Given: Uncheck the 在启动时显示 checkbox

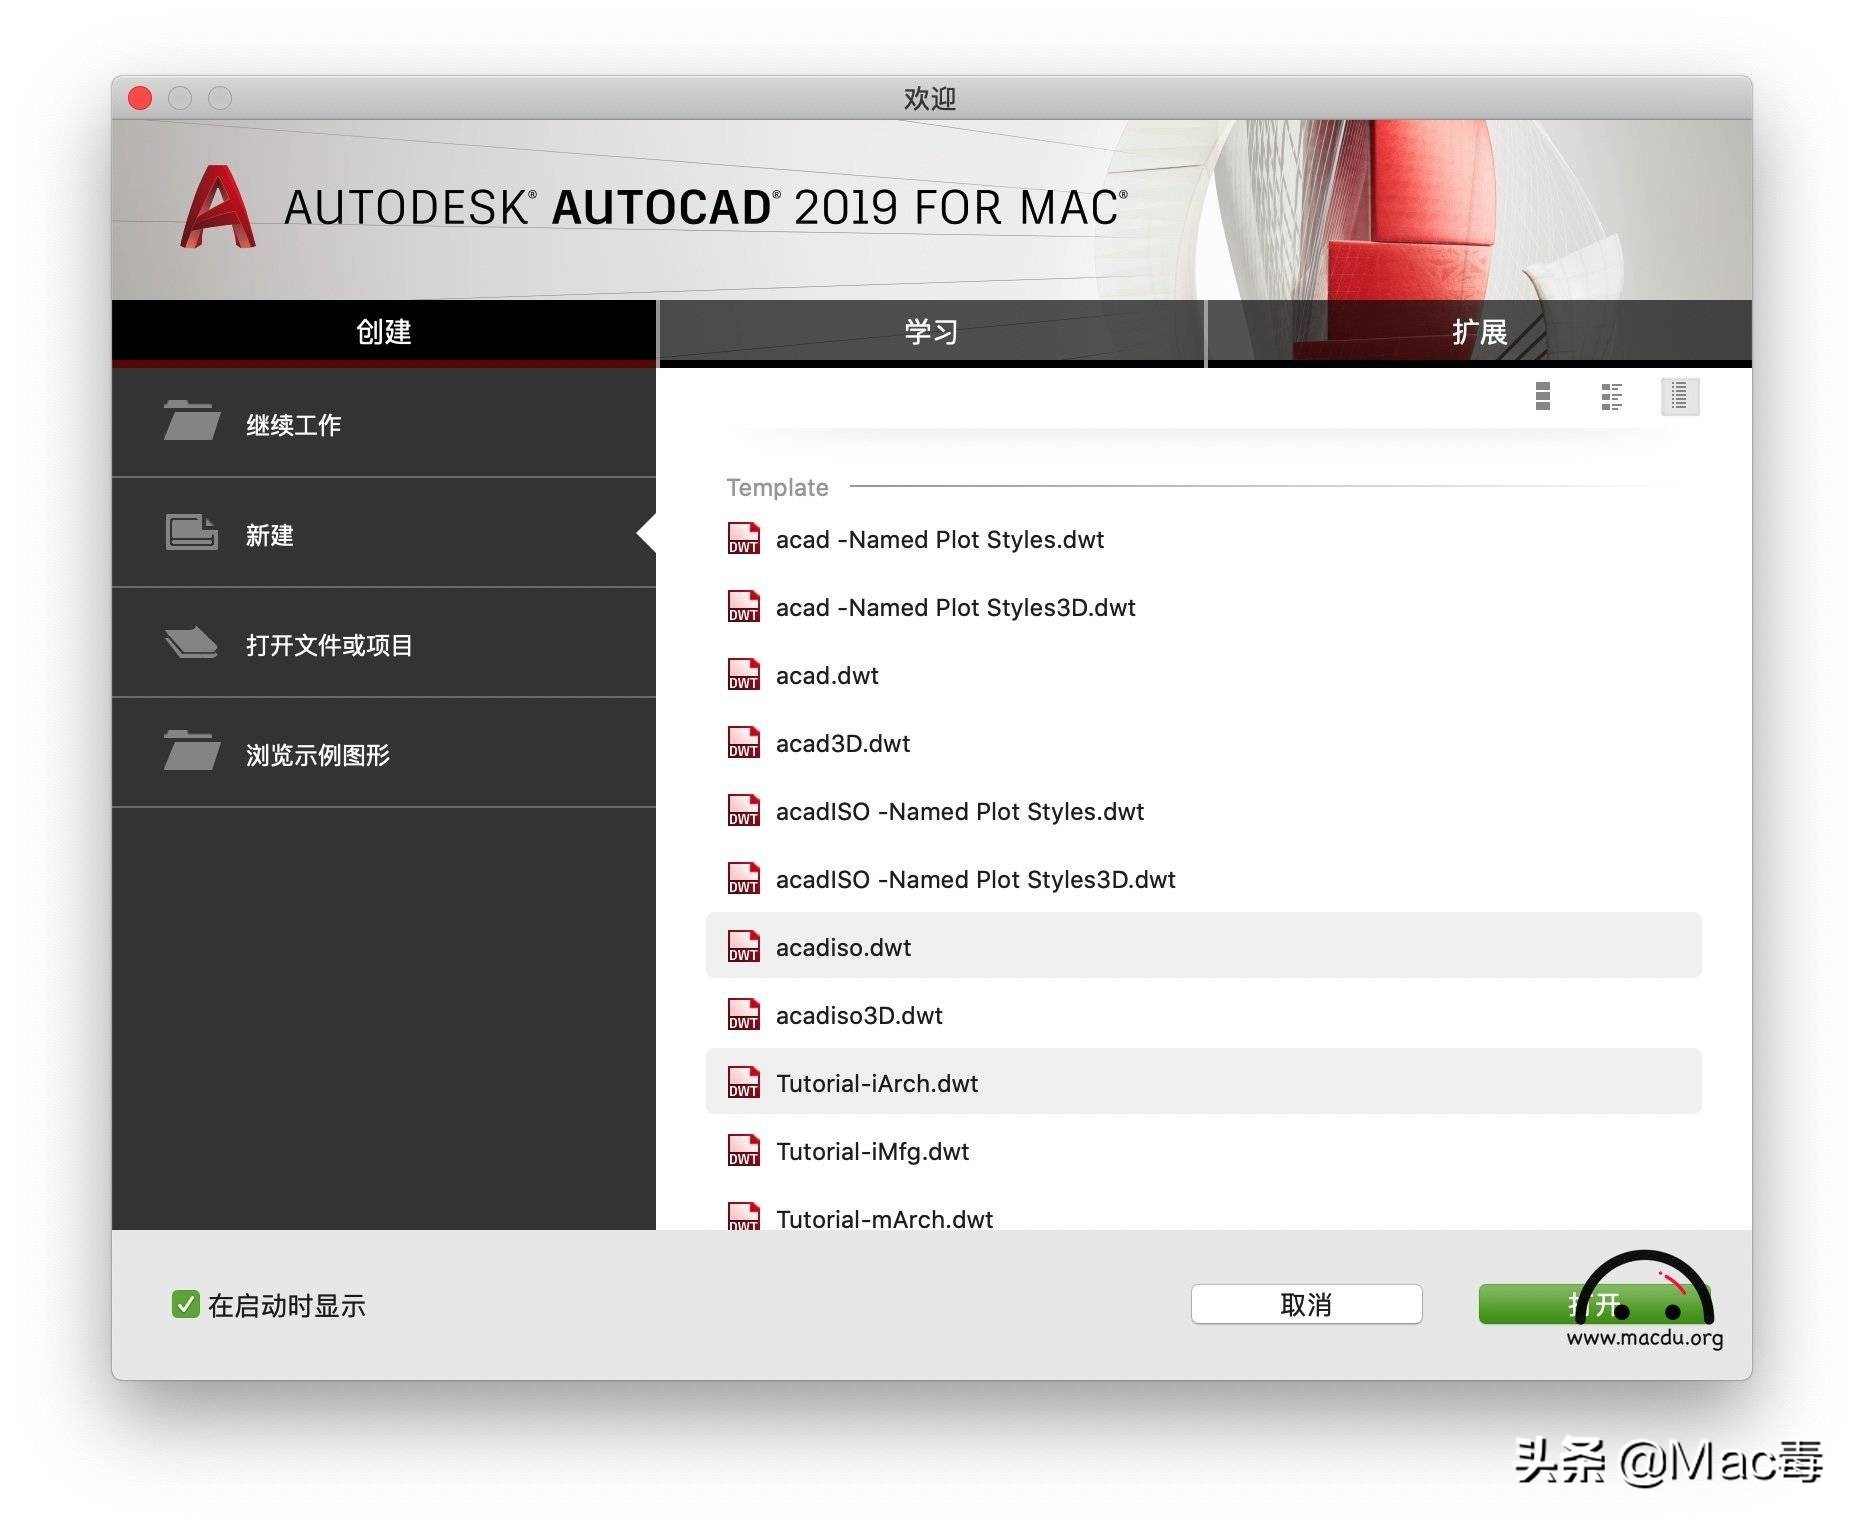Looking at the screenshot, I should click(x=185, y=1304).
